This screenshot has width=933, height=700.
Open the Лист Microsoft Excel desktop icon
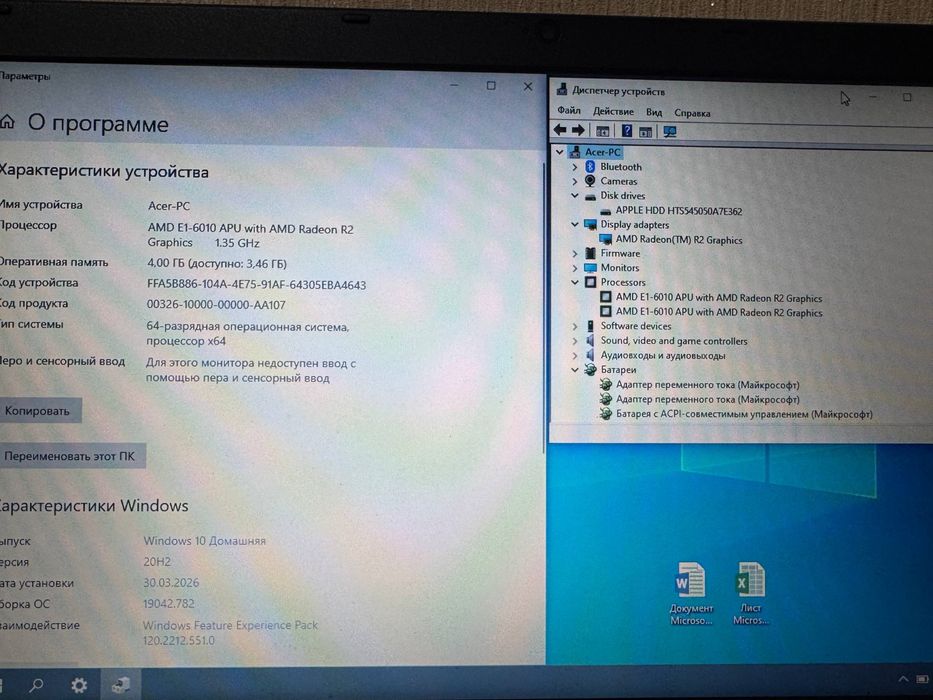(750, 593)
